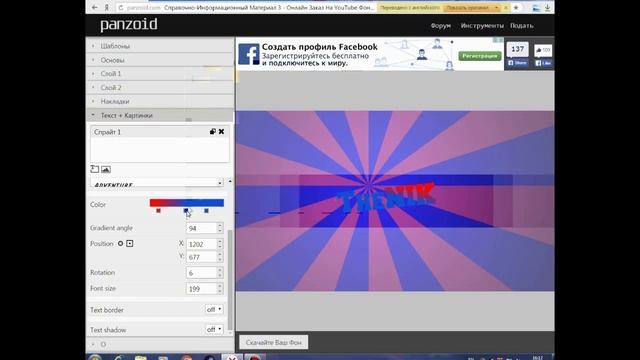Click the Gradient angle stepper arrows
Viewport: 640px width, 360px height.
coord(220,228)
